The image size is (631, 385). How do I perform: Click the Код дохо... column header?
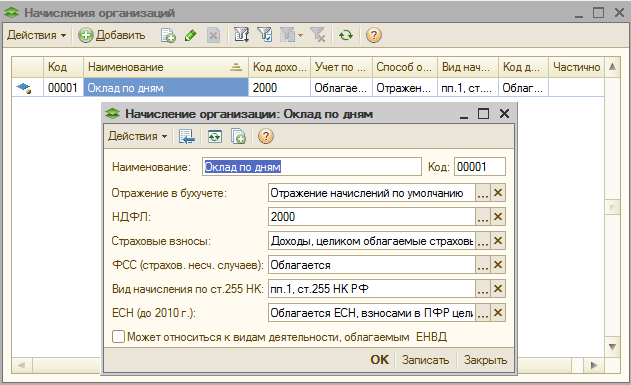[x=279, y=67]
